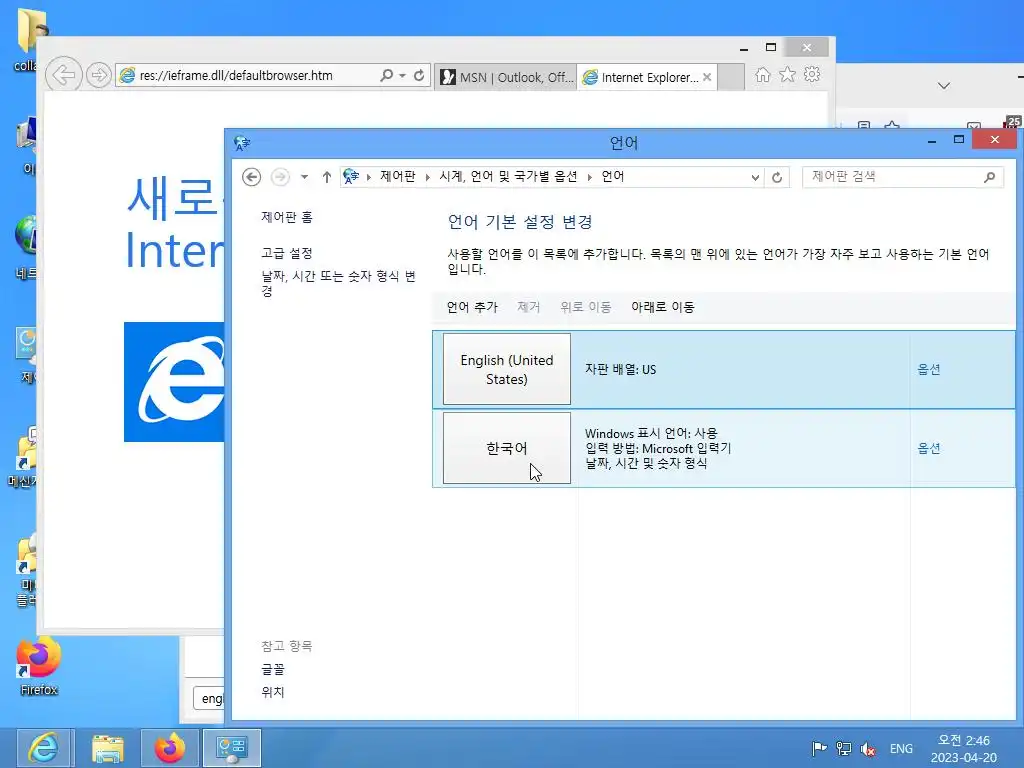Go forward in Internet Explorer
Viewport: 1024px width, 768px height.
point(99,75)
